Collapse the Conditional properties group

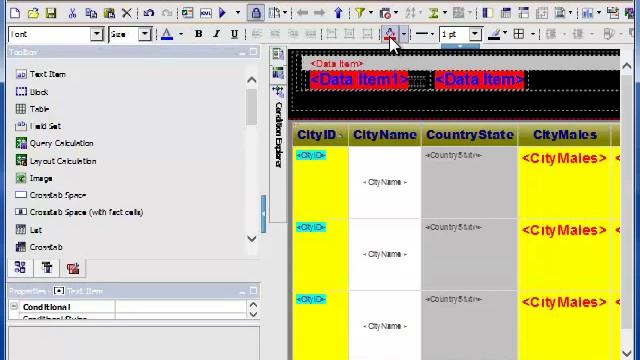point(14,306)
